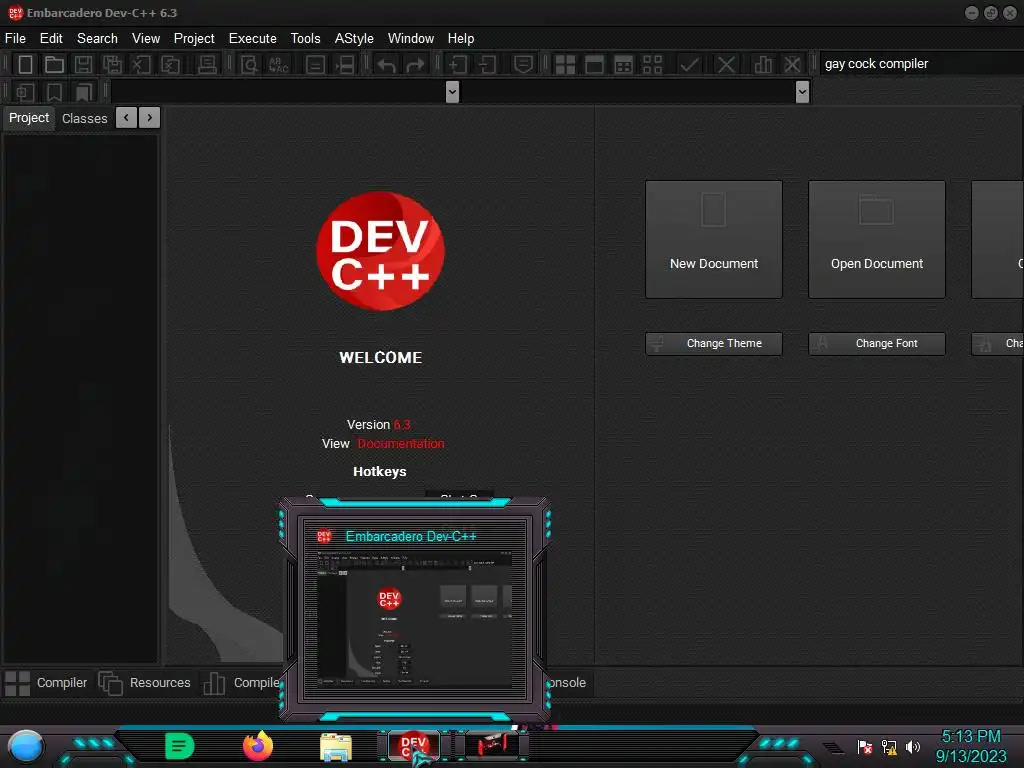
Task: Open the Help menu
Action: [460, 39]
